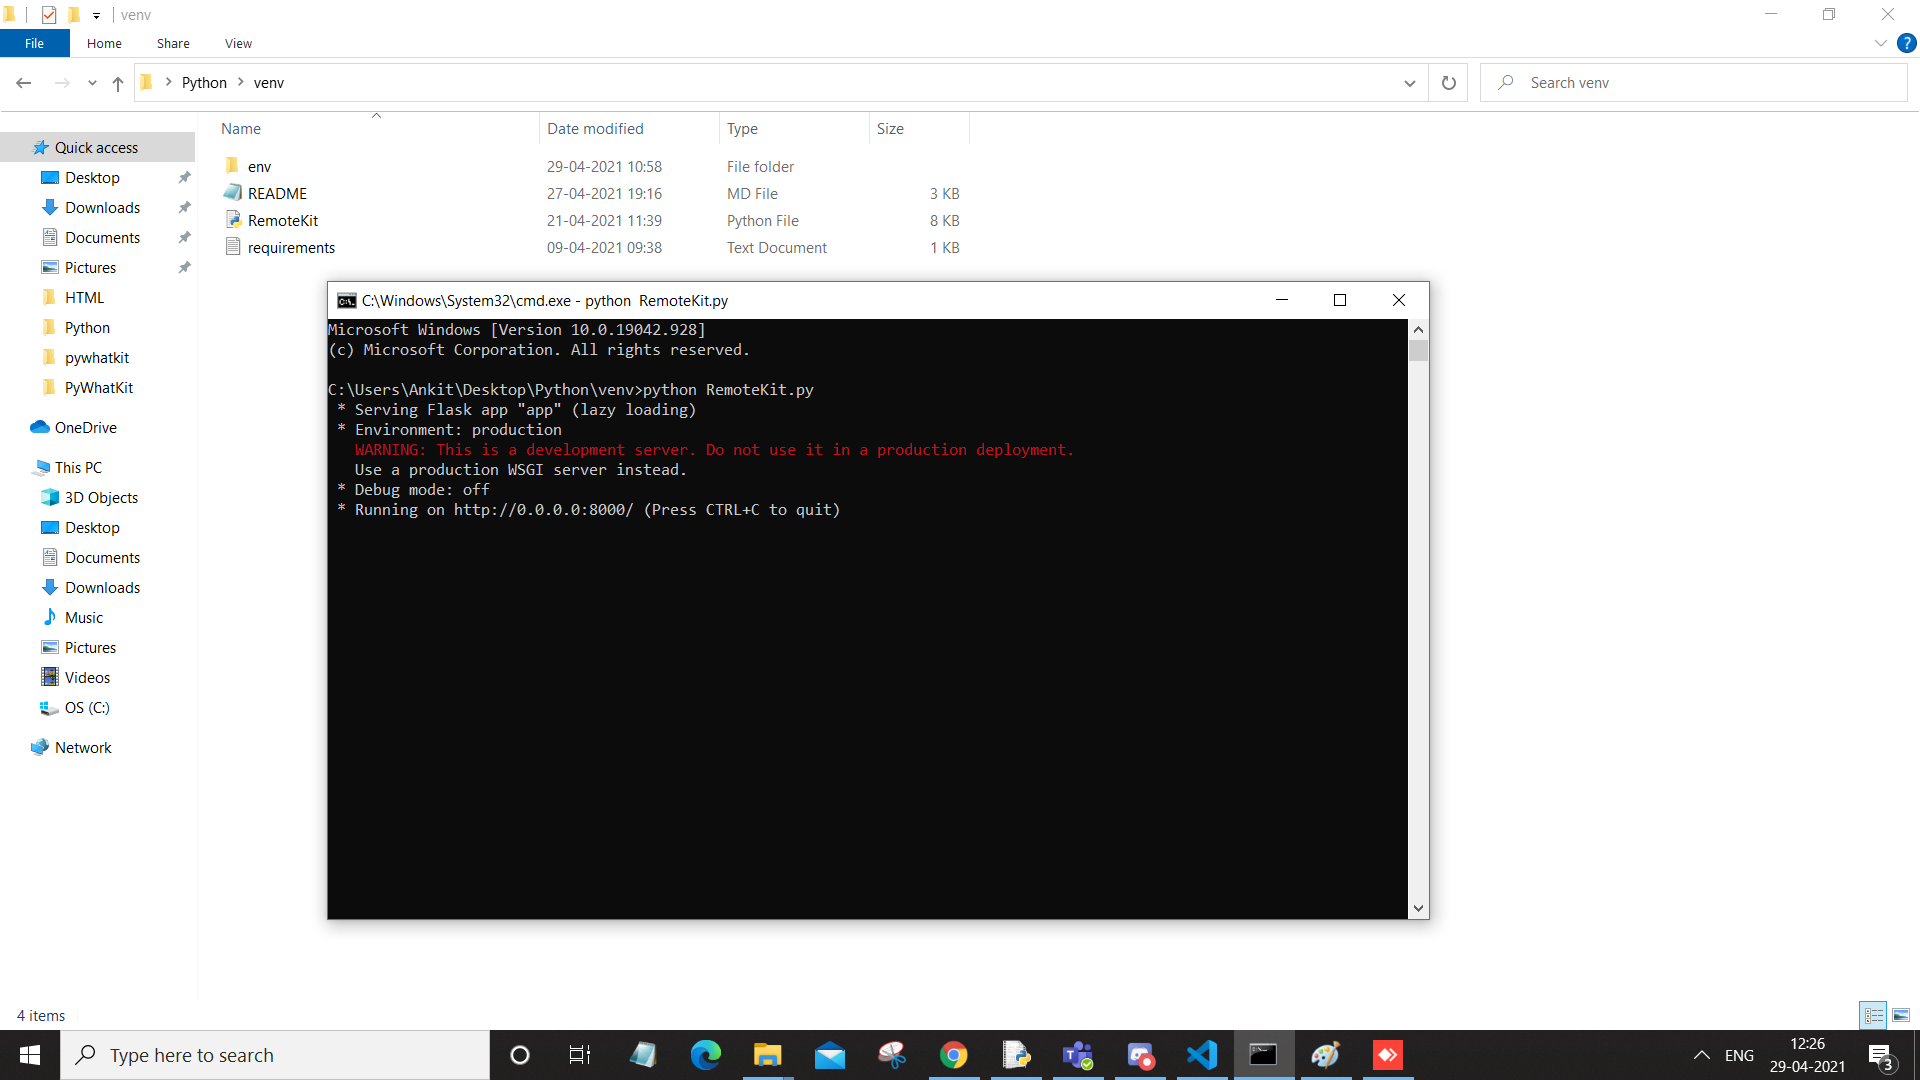This screenshot has height=1080, width=1920.
Task: Click the Back navigation arrow
Action: point(24,83)
